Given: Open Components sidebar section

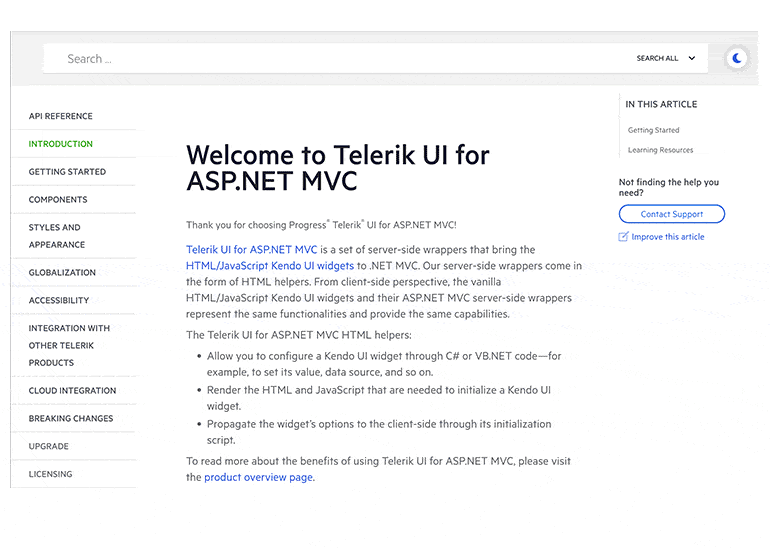Looking at the screenshot, I should click(58, 200).
